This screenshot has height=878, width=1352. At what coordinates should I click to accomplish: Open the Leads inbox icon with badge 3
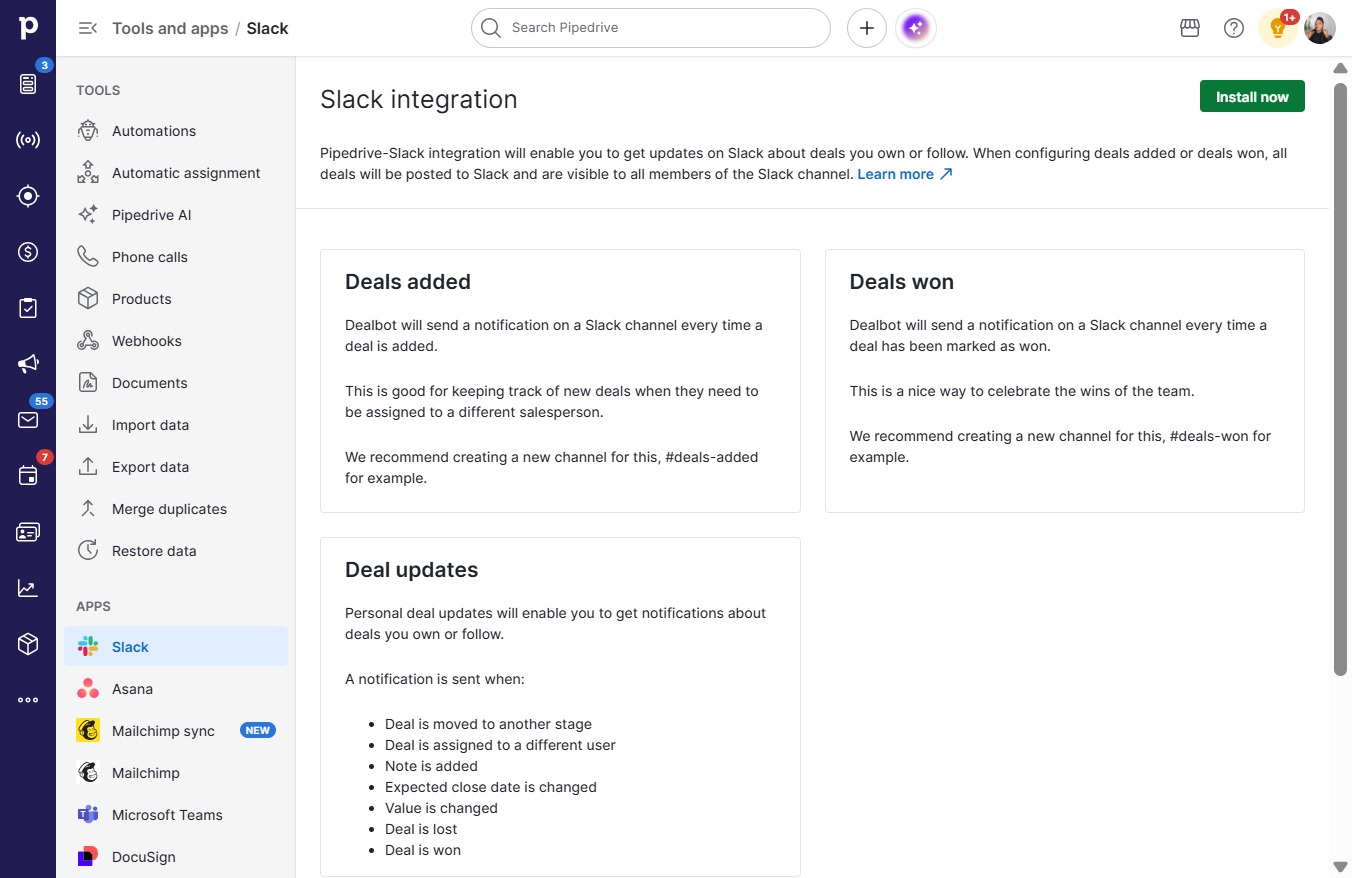click(x=28, y=84)
